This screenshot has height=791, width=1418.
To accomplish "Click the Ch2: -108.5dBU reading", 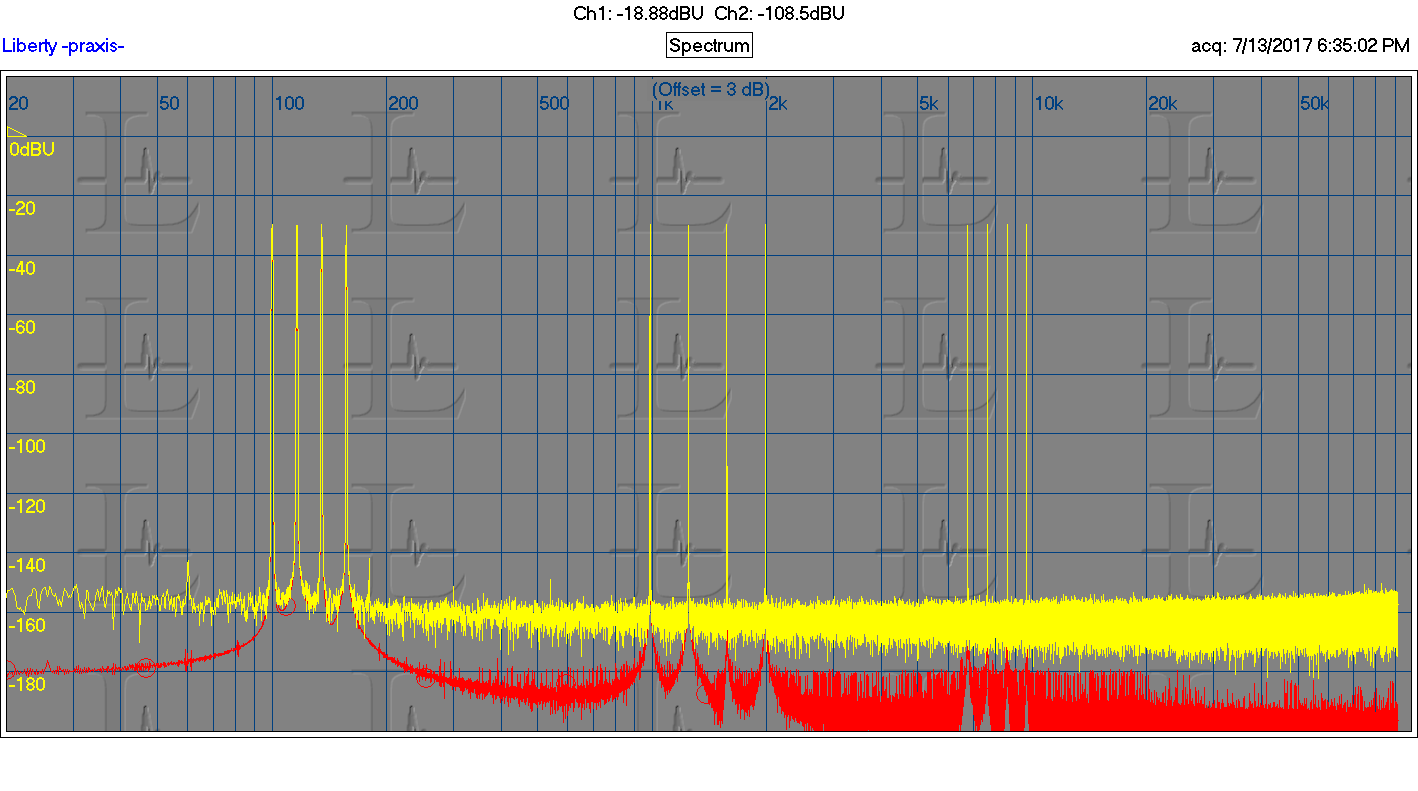I will tap(780, 14).
